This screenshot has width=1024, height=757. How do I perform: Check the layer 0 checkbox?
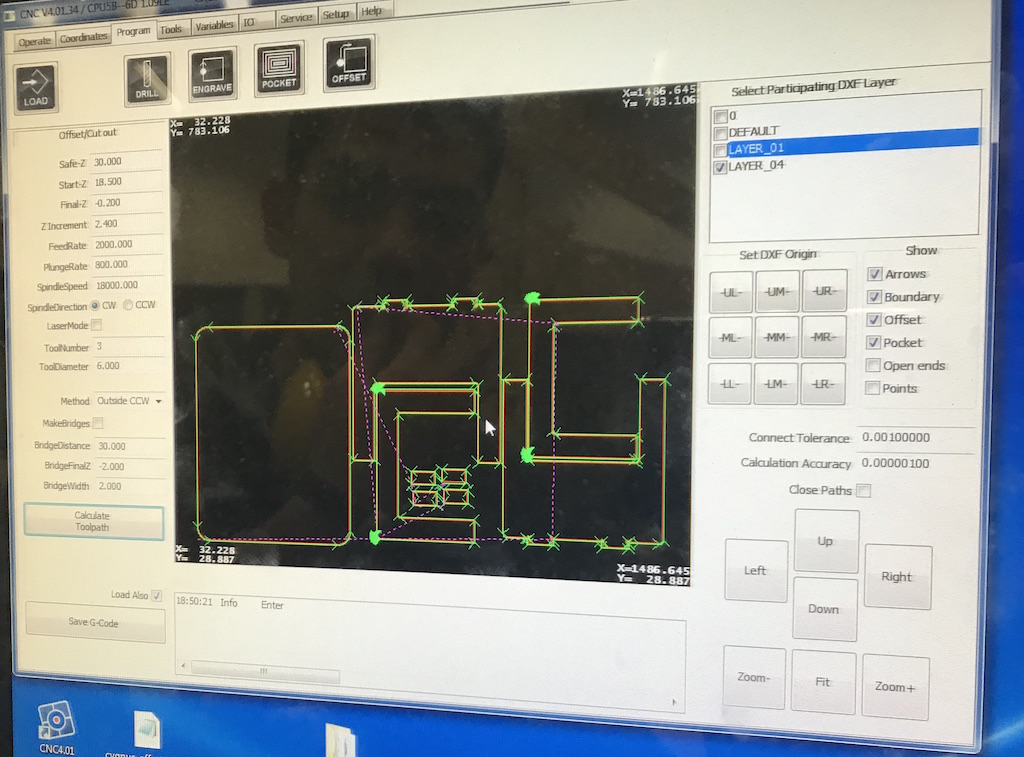pos(721,116)
